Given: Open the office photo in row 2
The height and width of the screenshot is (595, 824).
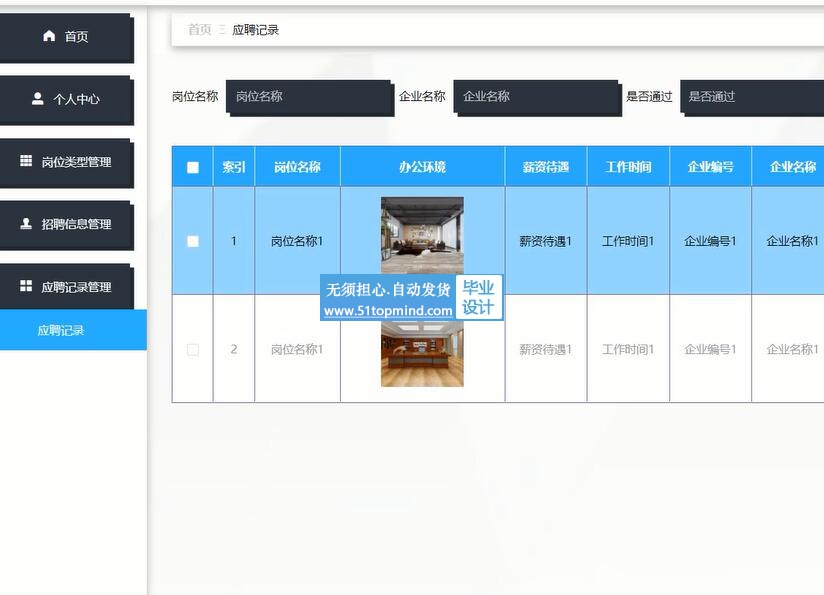Looking at the screenshot, I should pos(423,353).
